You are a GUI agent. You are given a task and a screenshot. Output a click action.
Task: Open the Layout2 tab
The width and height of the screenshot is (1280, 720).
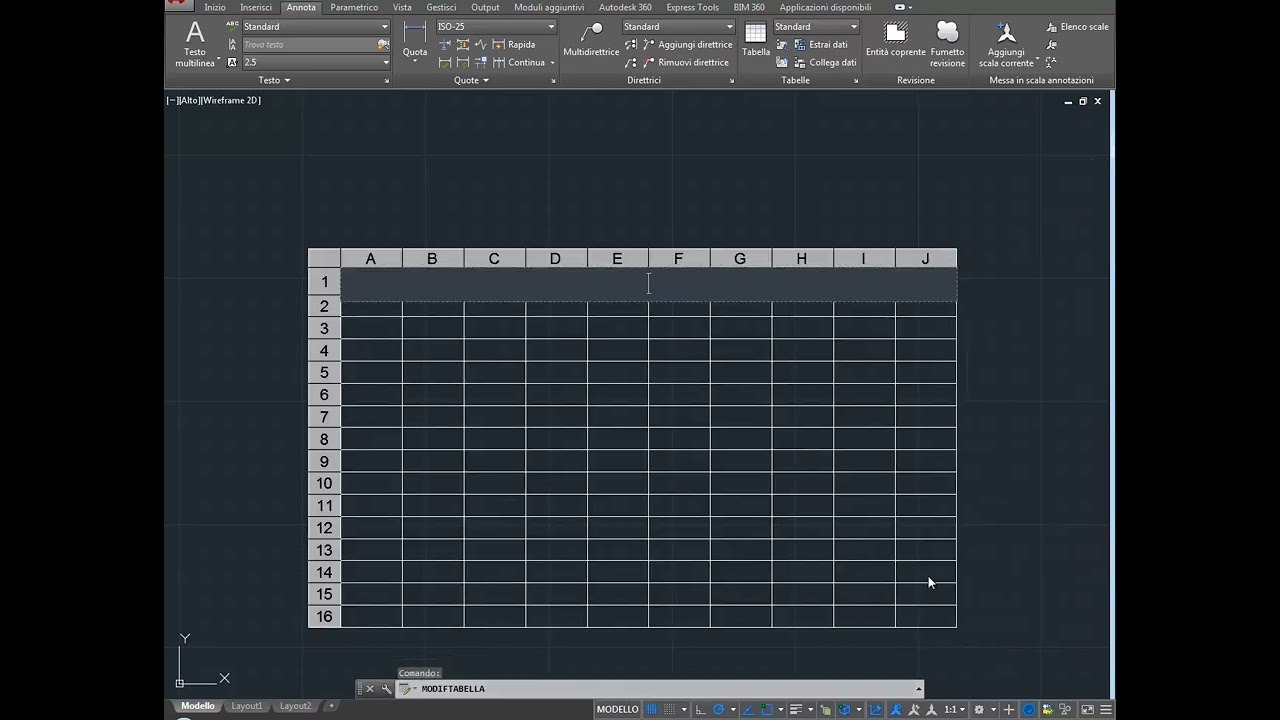295,706
